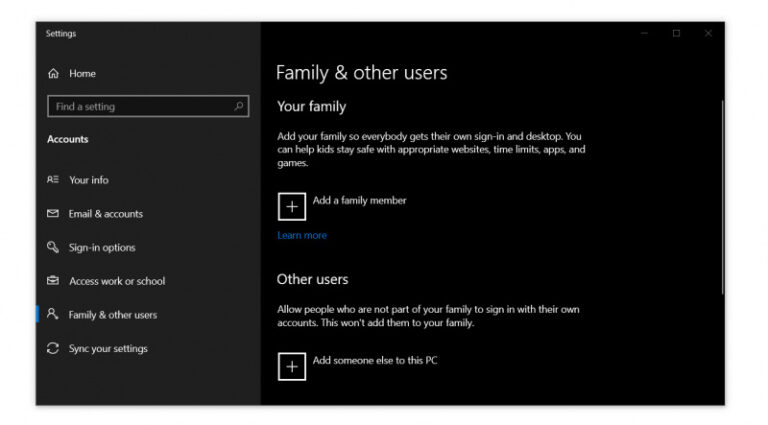Image resolution: width=768 pixels, height=425 pixels.
Task: Close the Settings window
Action: 708,33
